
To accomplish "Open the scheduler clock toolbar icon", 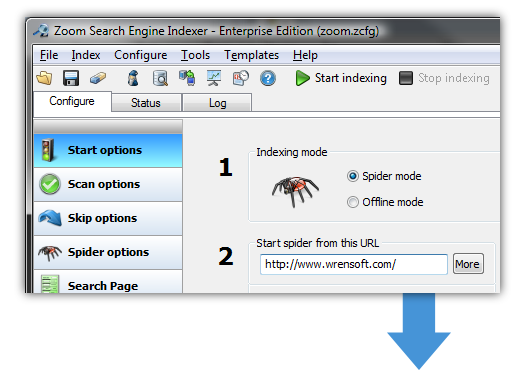I will click(x=241, y=78).
